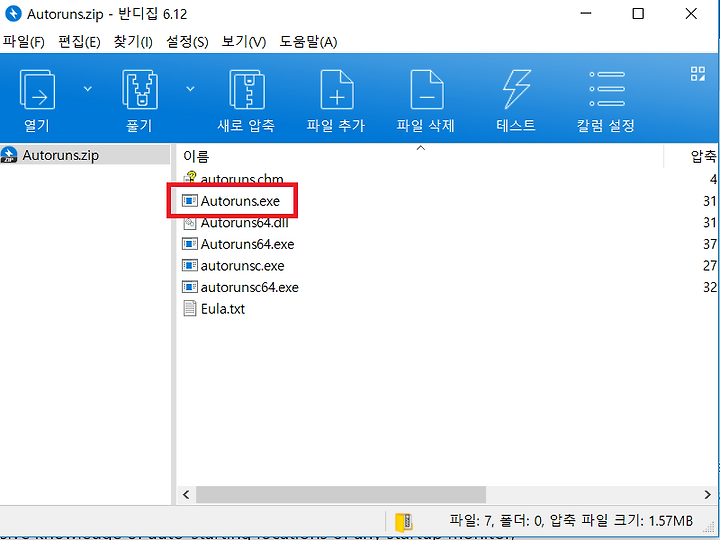Open the 설정(S) menu
Image resolution: width=720 pixels, height=540 pixels.
187,42
